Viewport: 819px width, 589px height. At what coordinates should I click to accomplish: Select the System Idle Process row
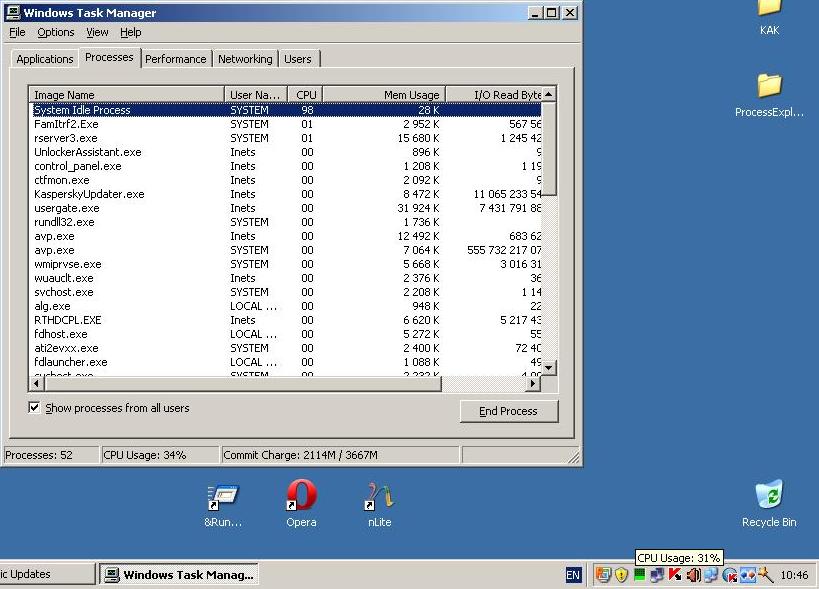285,110
